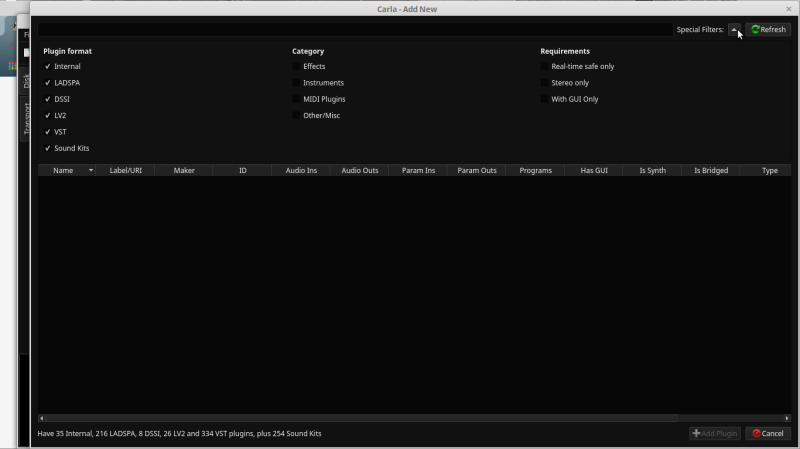This screenshot has width=800, height=449.
Task: Sort by the Programs column header
Action: point(535,170)
